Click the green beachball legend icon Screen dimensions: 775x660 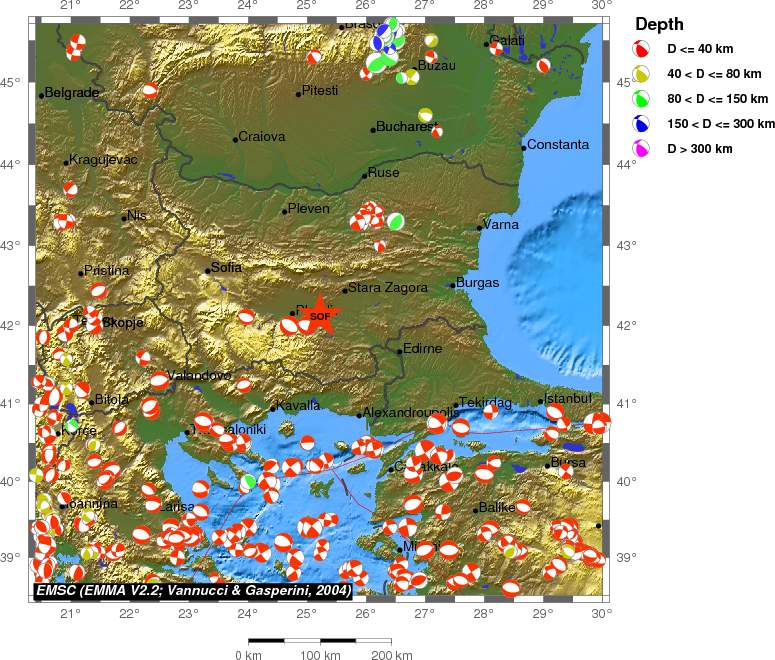(x=641, y=99)
